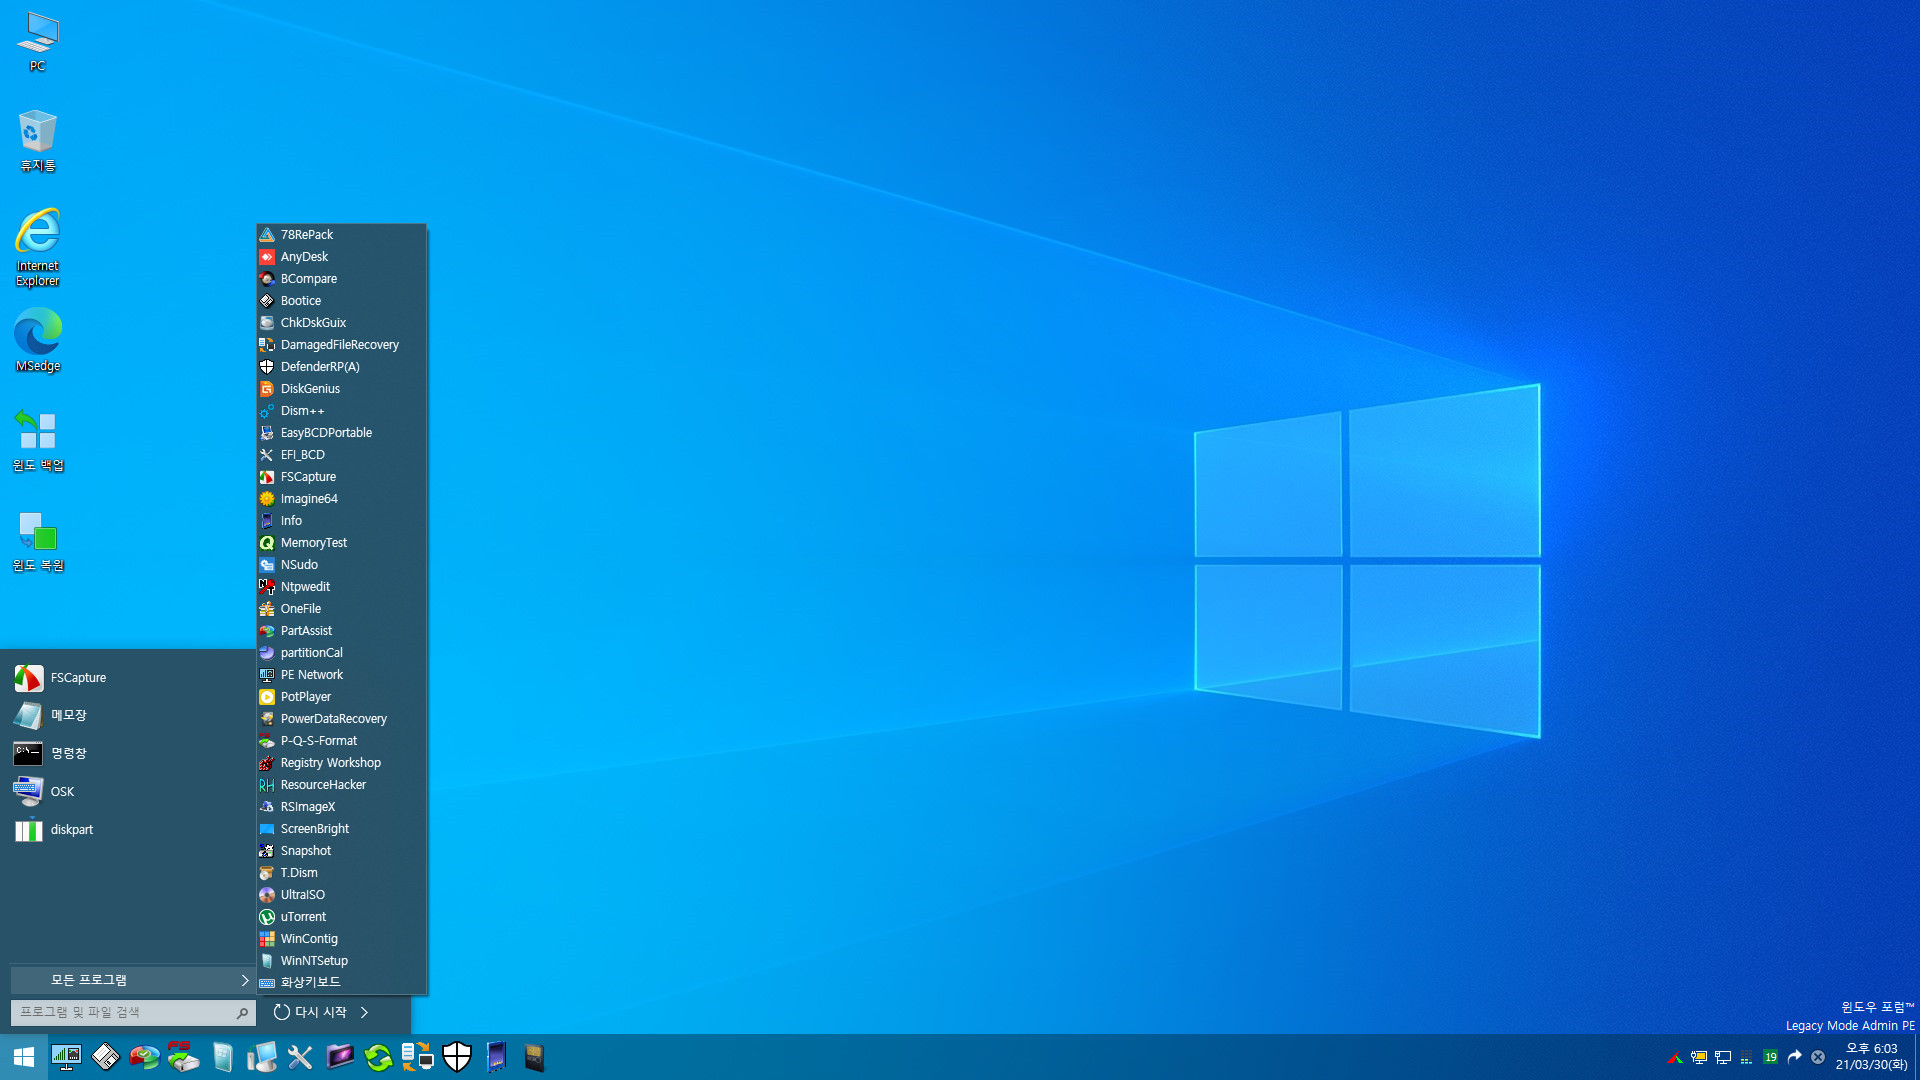Image resolution: width=1920 pixels, height=1080 pixels.
Task: Open 명령창 from pinned start list
Action: tap(128, 754)
